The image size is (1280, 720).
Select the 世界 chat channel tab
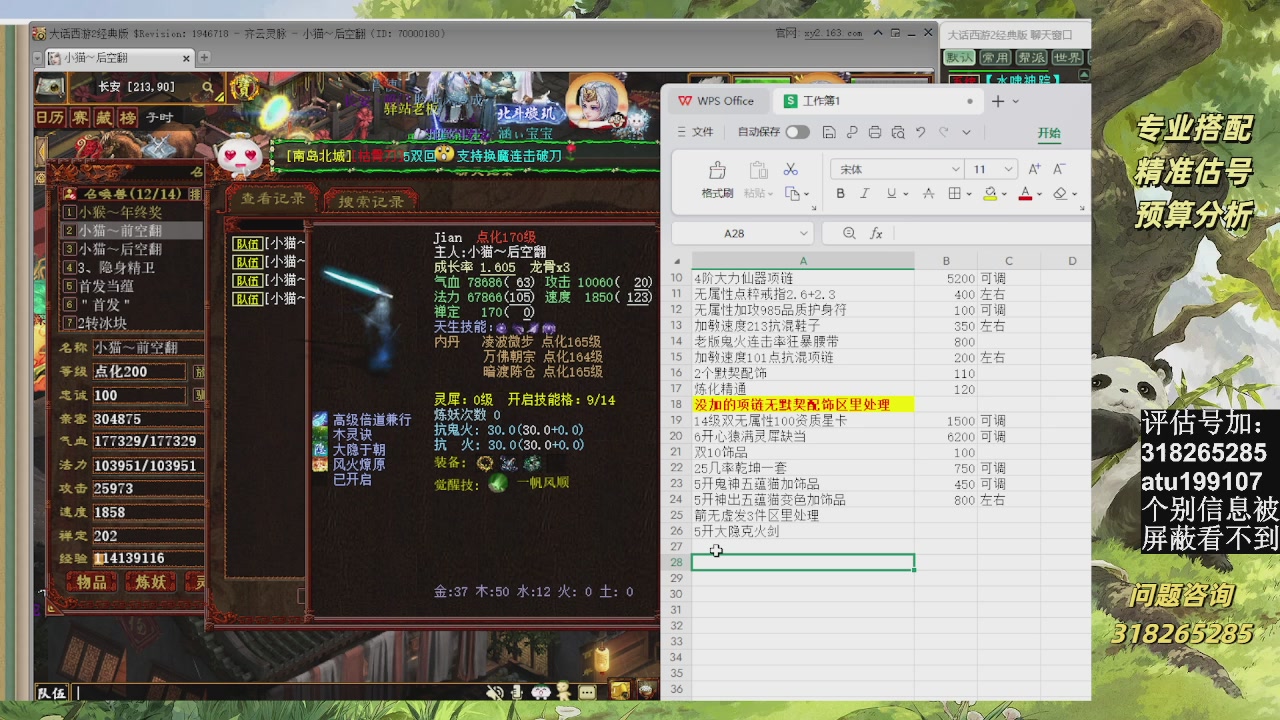[1067, 58]
